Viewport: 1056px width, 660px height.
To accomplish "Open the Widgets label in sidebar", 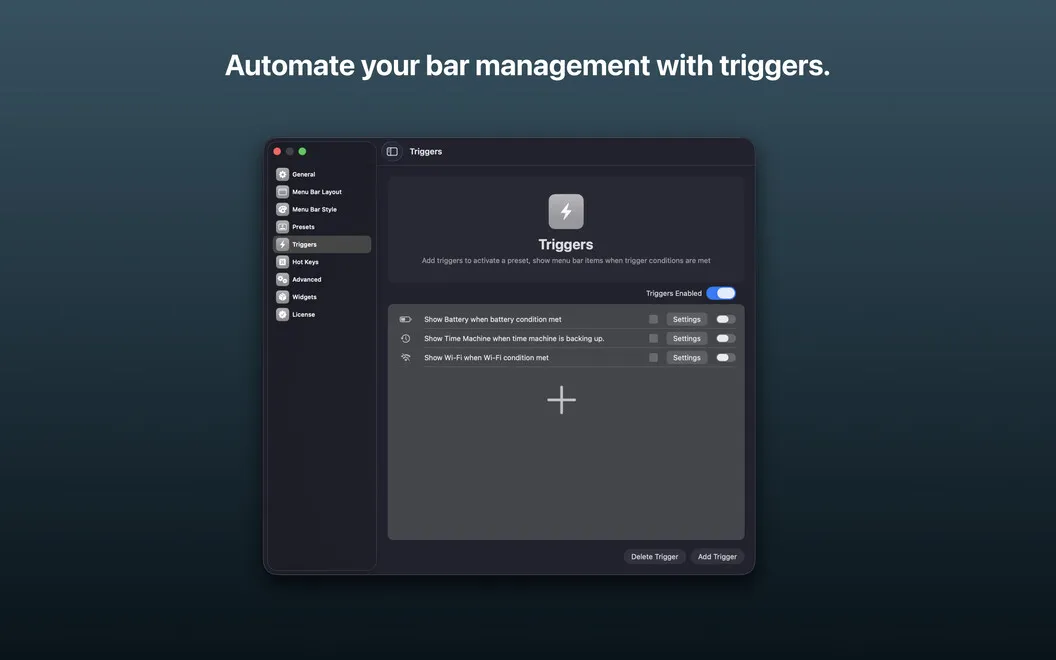I will pyautogui.click(x=304, y=297).
